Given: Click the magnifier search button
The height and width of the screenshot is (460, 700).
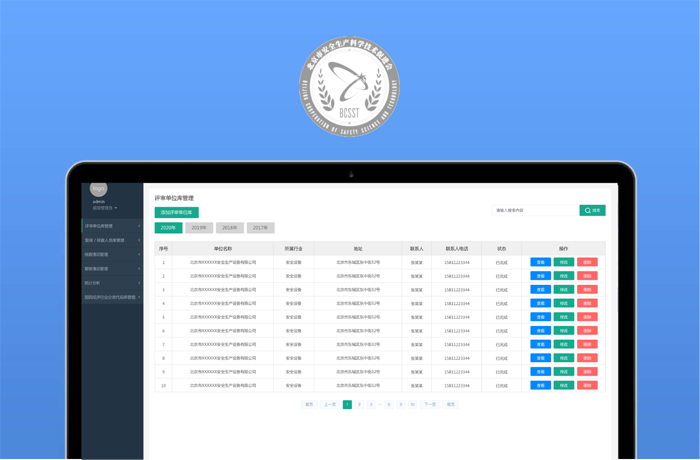Looking at the screenshot, I should pyautogui.click(x=592, y=210).
